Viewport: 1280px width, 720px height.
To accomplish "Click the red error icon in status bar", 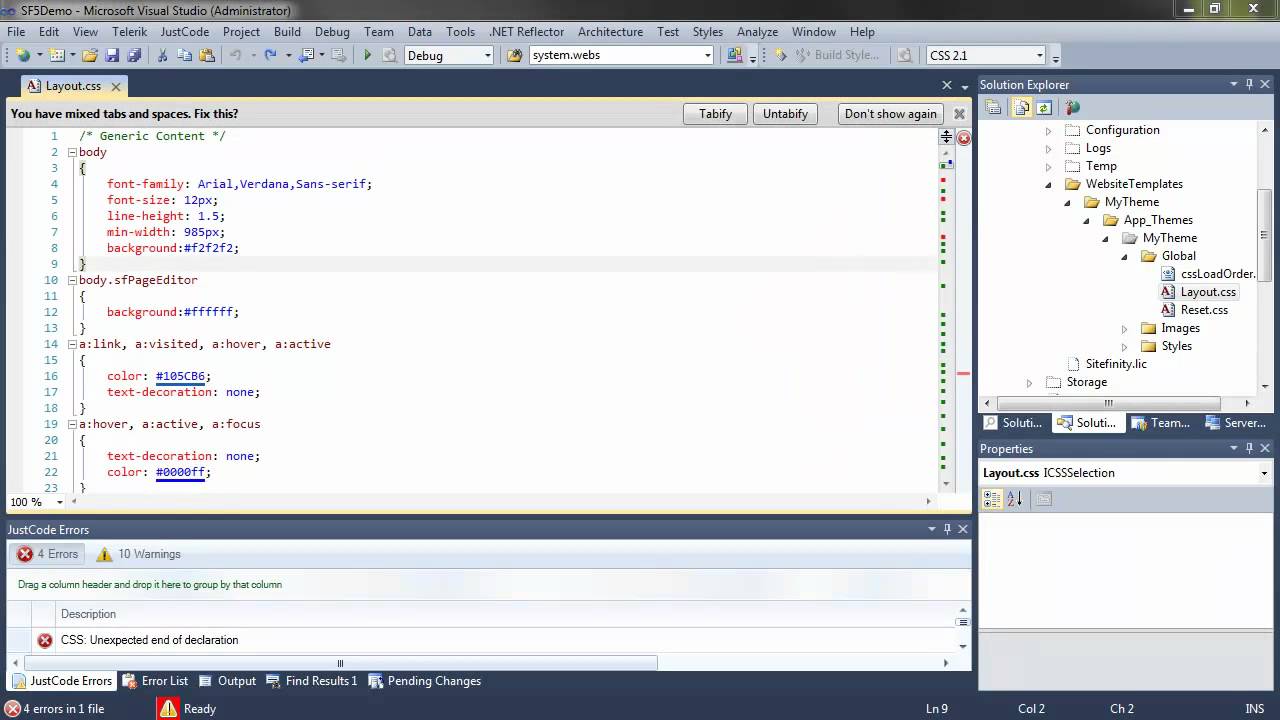I will pos(13,709).
